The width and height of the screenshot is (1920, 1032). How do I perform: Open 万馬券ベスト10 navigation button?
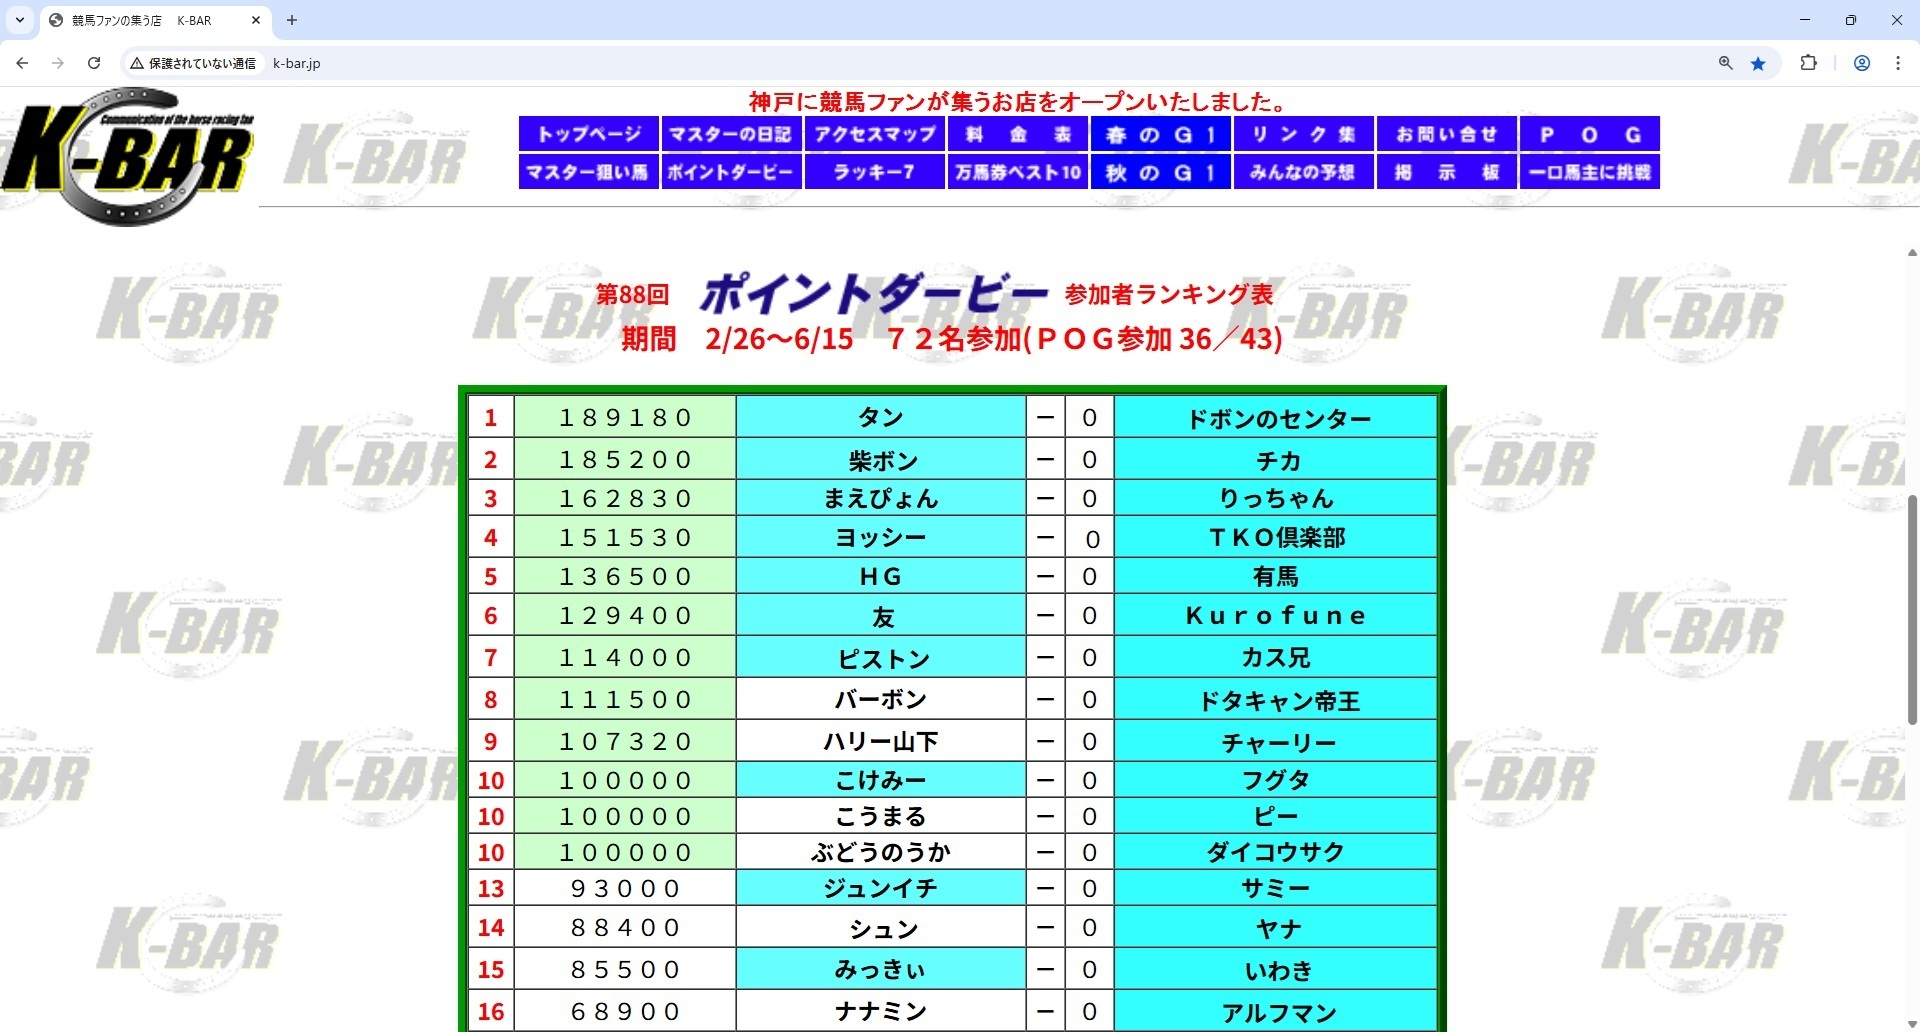coord(1018,172)
